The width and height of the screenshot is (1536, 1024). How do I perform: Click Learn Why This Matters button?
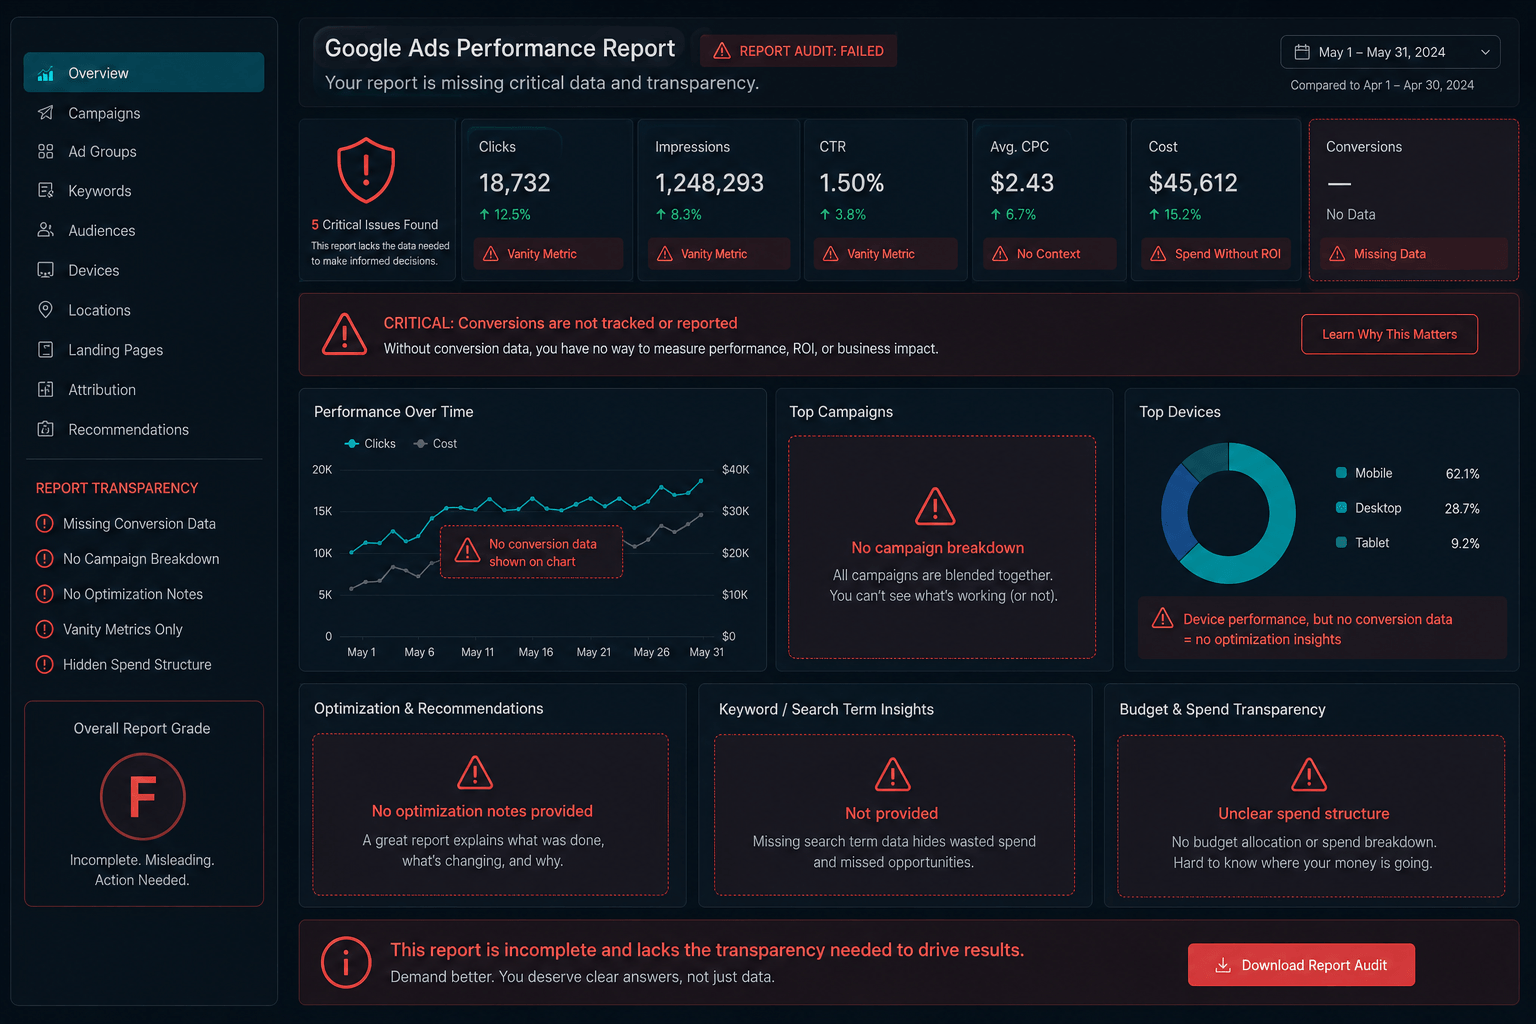click(1389, 334)
